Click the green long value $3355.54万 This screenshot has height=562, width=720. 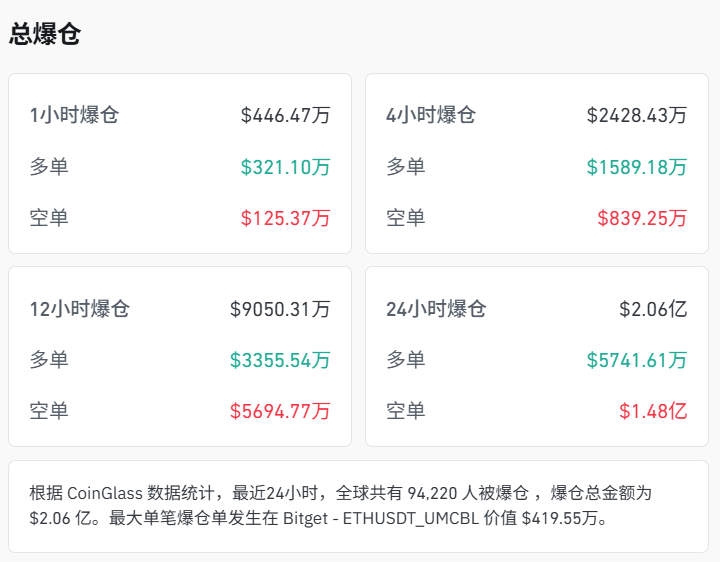coord(280,360)
